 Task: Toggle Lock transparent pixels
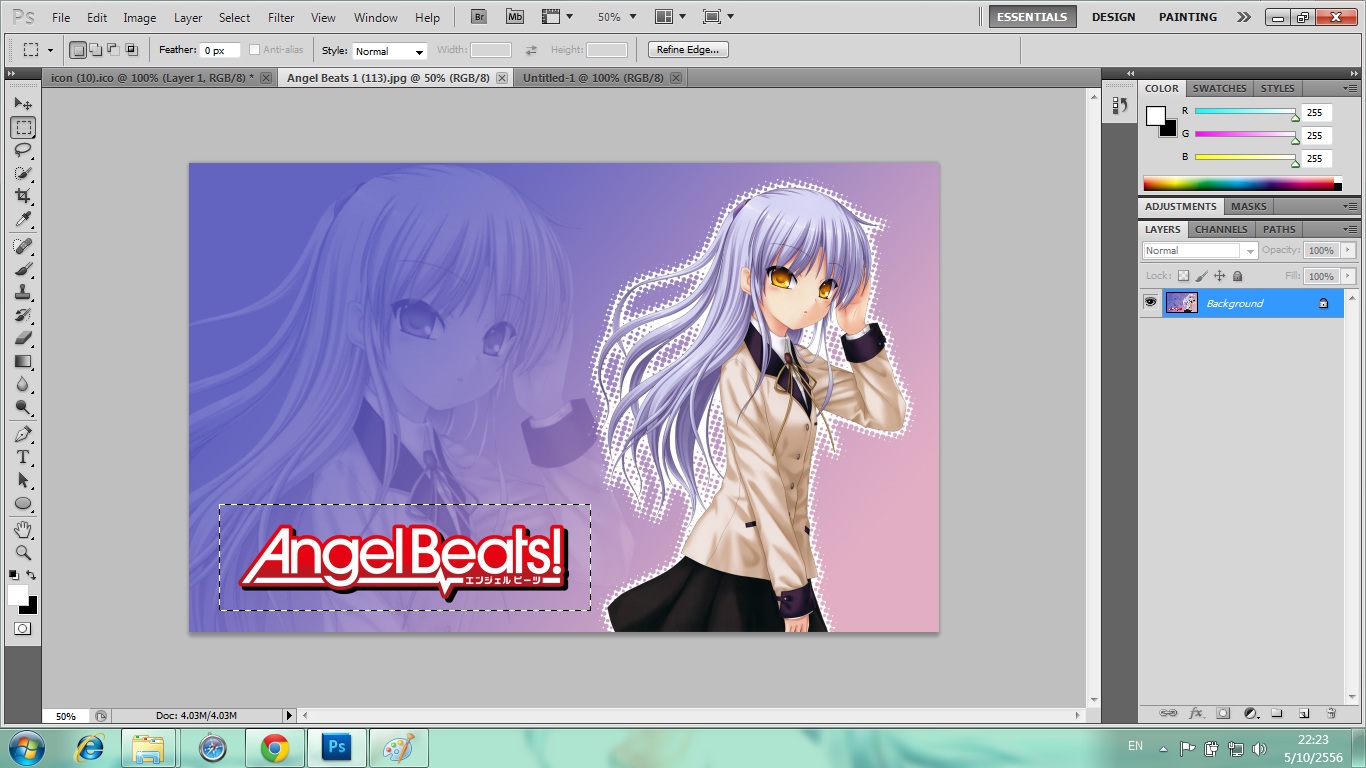tap(1183, 276)
